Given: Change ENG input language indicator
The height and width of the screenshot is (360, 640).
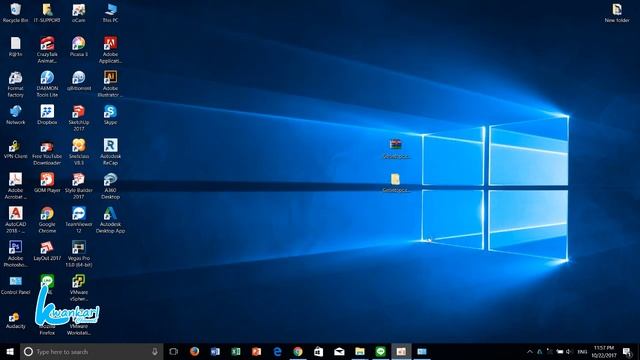Looking at the screenshot, I should pyautogui.click(x=582, y=351).
